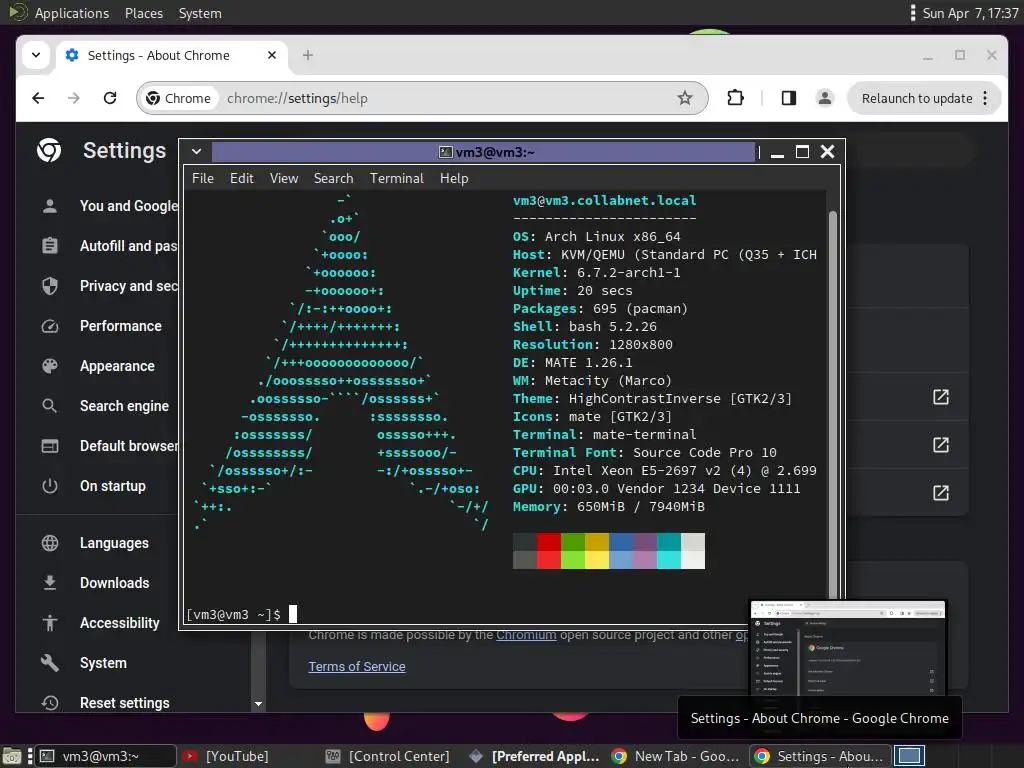
Task: Click the Appearance palette icon
Action: [x=50, y=366]
